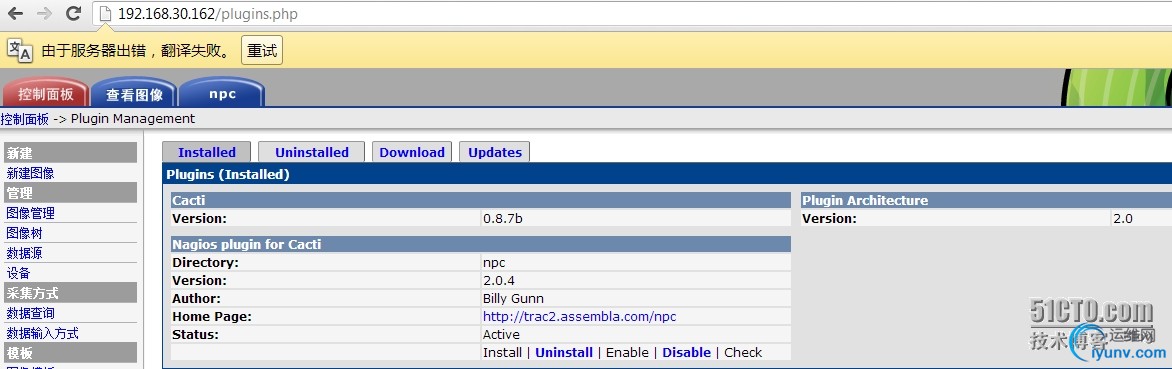Open 图像树 in the sidebar
1172x369 pixels.
pos(25,233)
